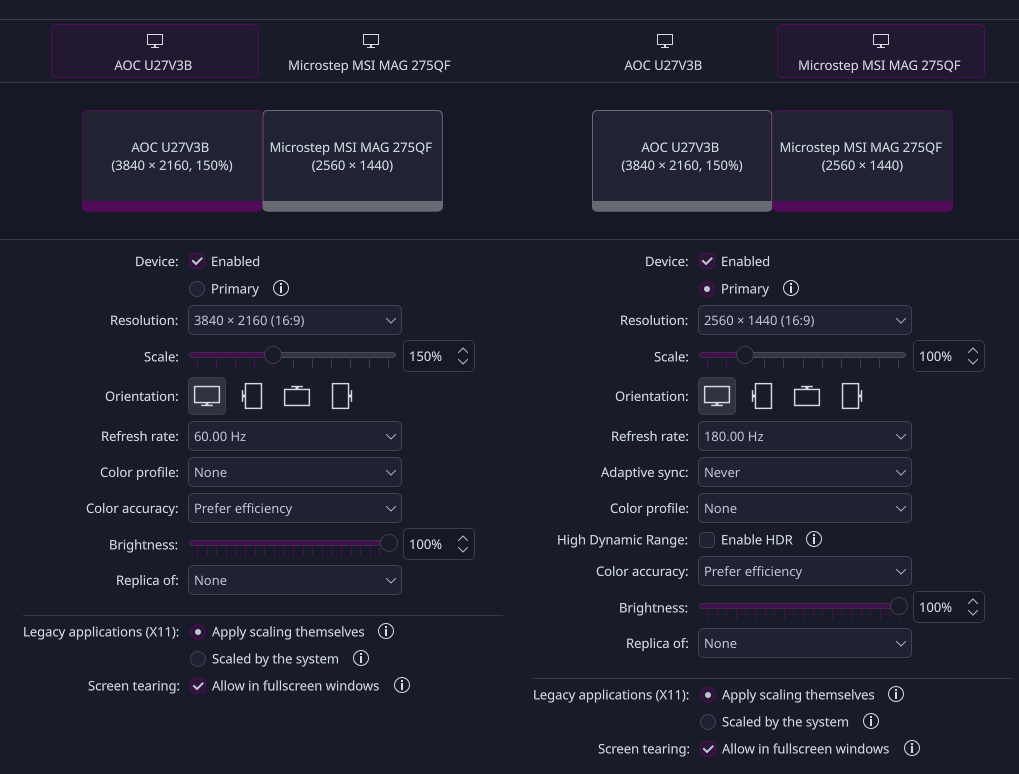The height and width of the screenshot is (774, 1019).
Task: Open the AOC resolution dropdown
Action: click(x=294, y=320)
